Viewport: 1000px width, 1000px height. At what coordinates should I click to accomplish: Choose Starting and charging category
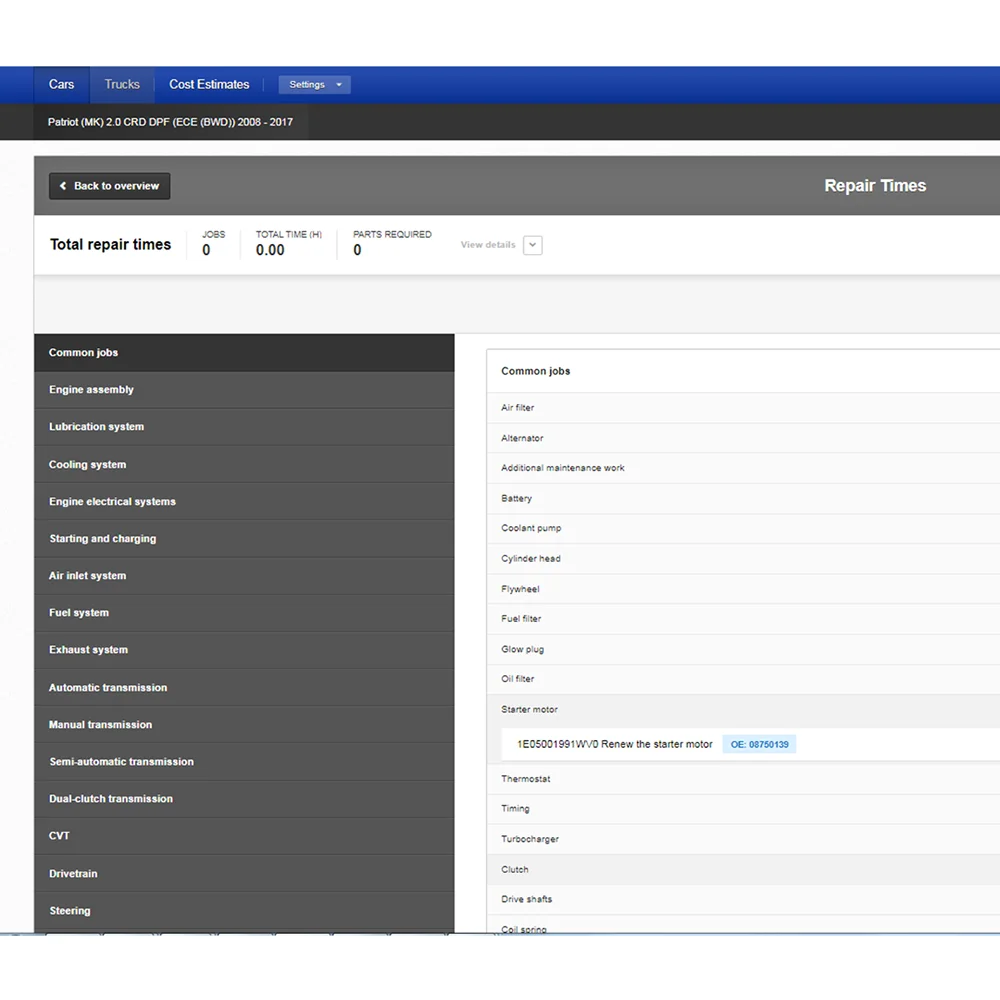tap(103, 539)
